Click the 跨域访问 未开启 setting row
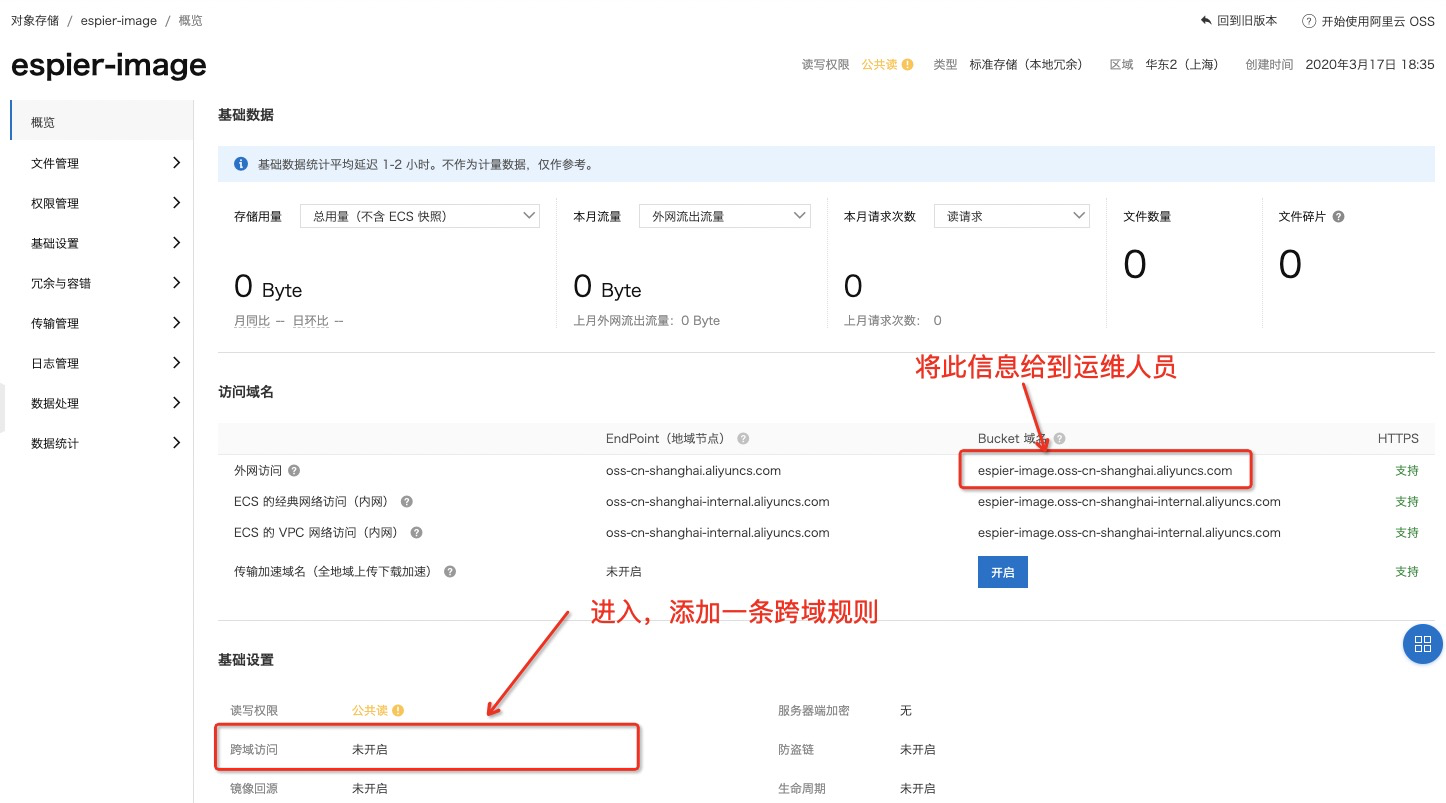The height and width of the screenshot is (803, 1446). pos(426,749)
